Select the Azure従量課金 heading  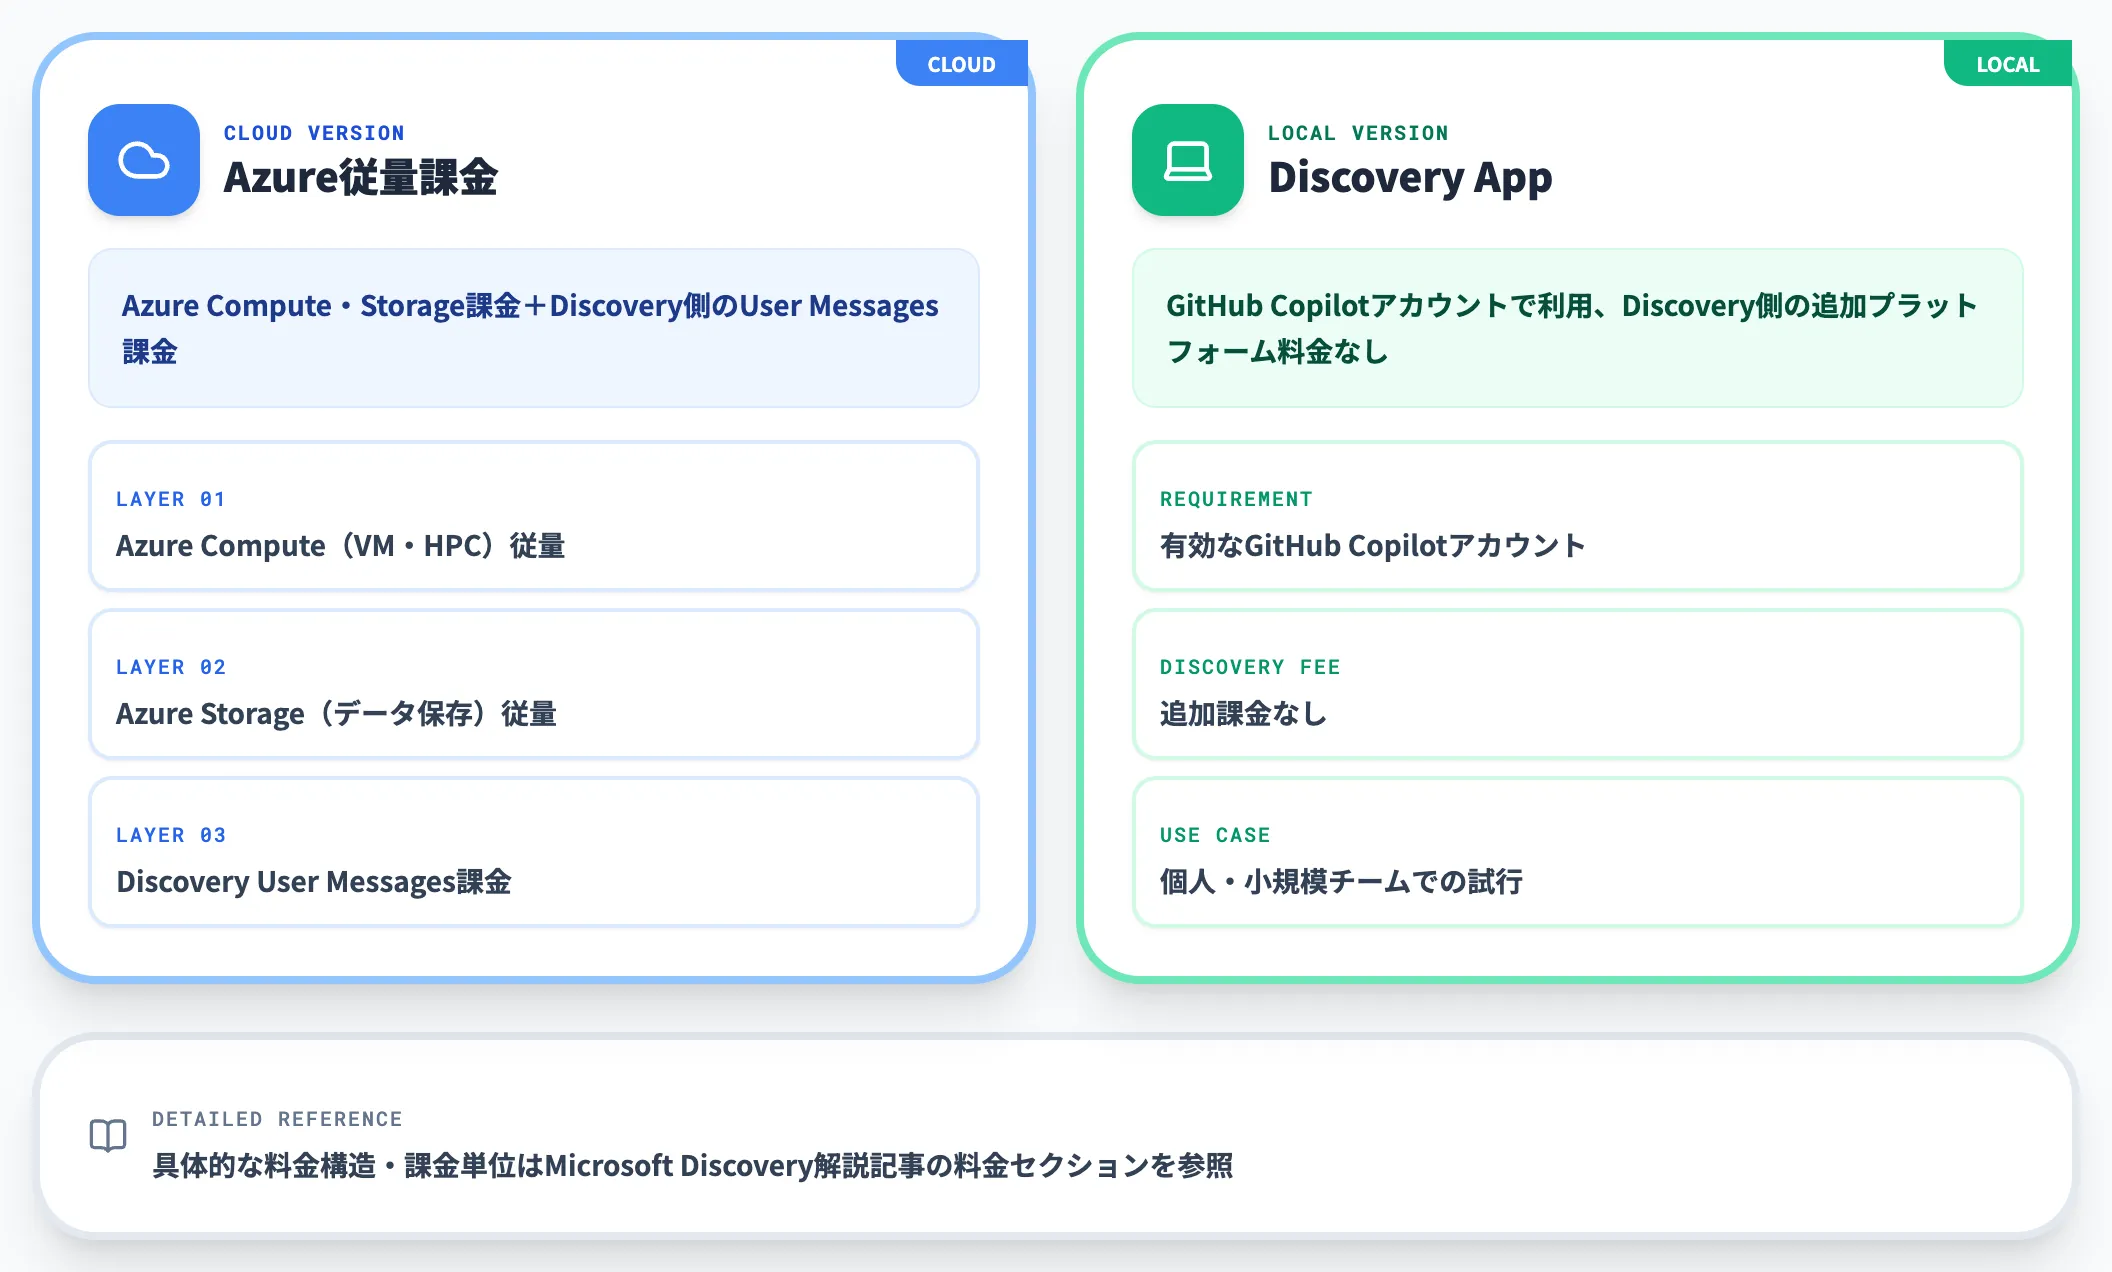pos(361,177)
